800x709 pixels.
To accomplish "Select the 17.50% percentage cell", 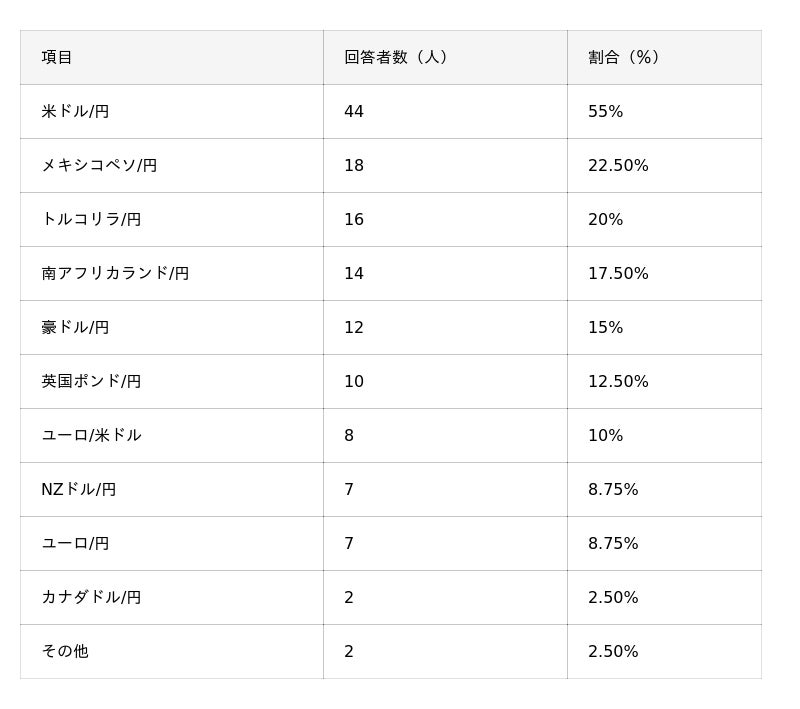I will click(618, 273).
